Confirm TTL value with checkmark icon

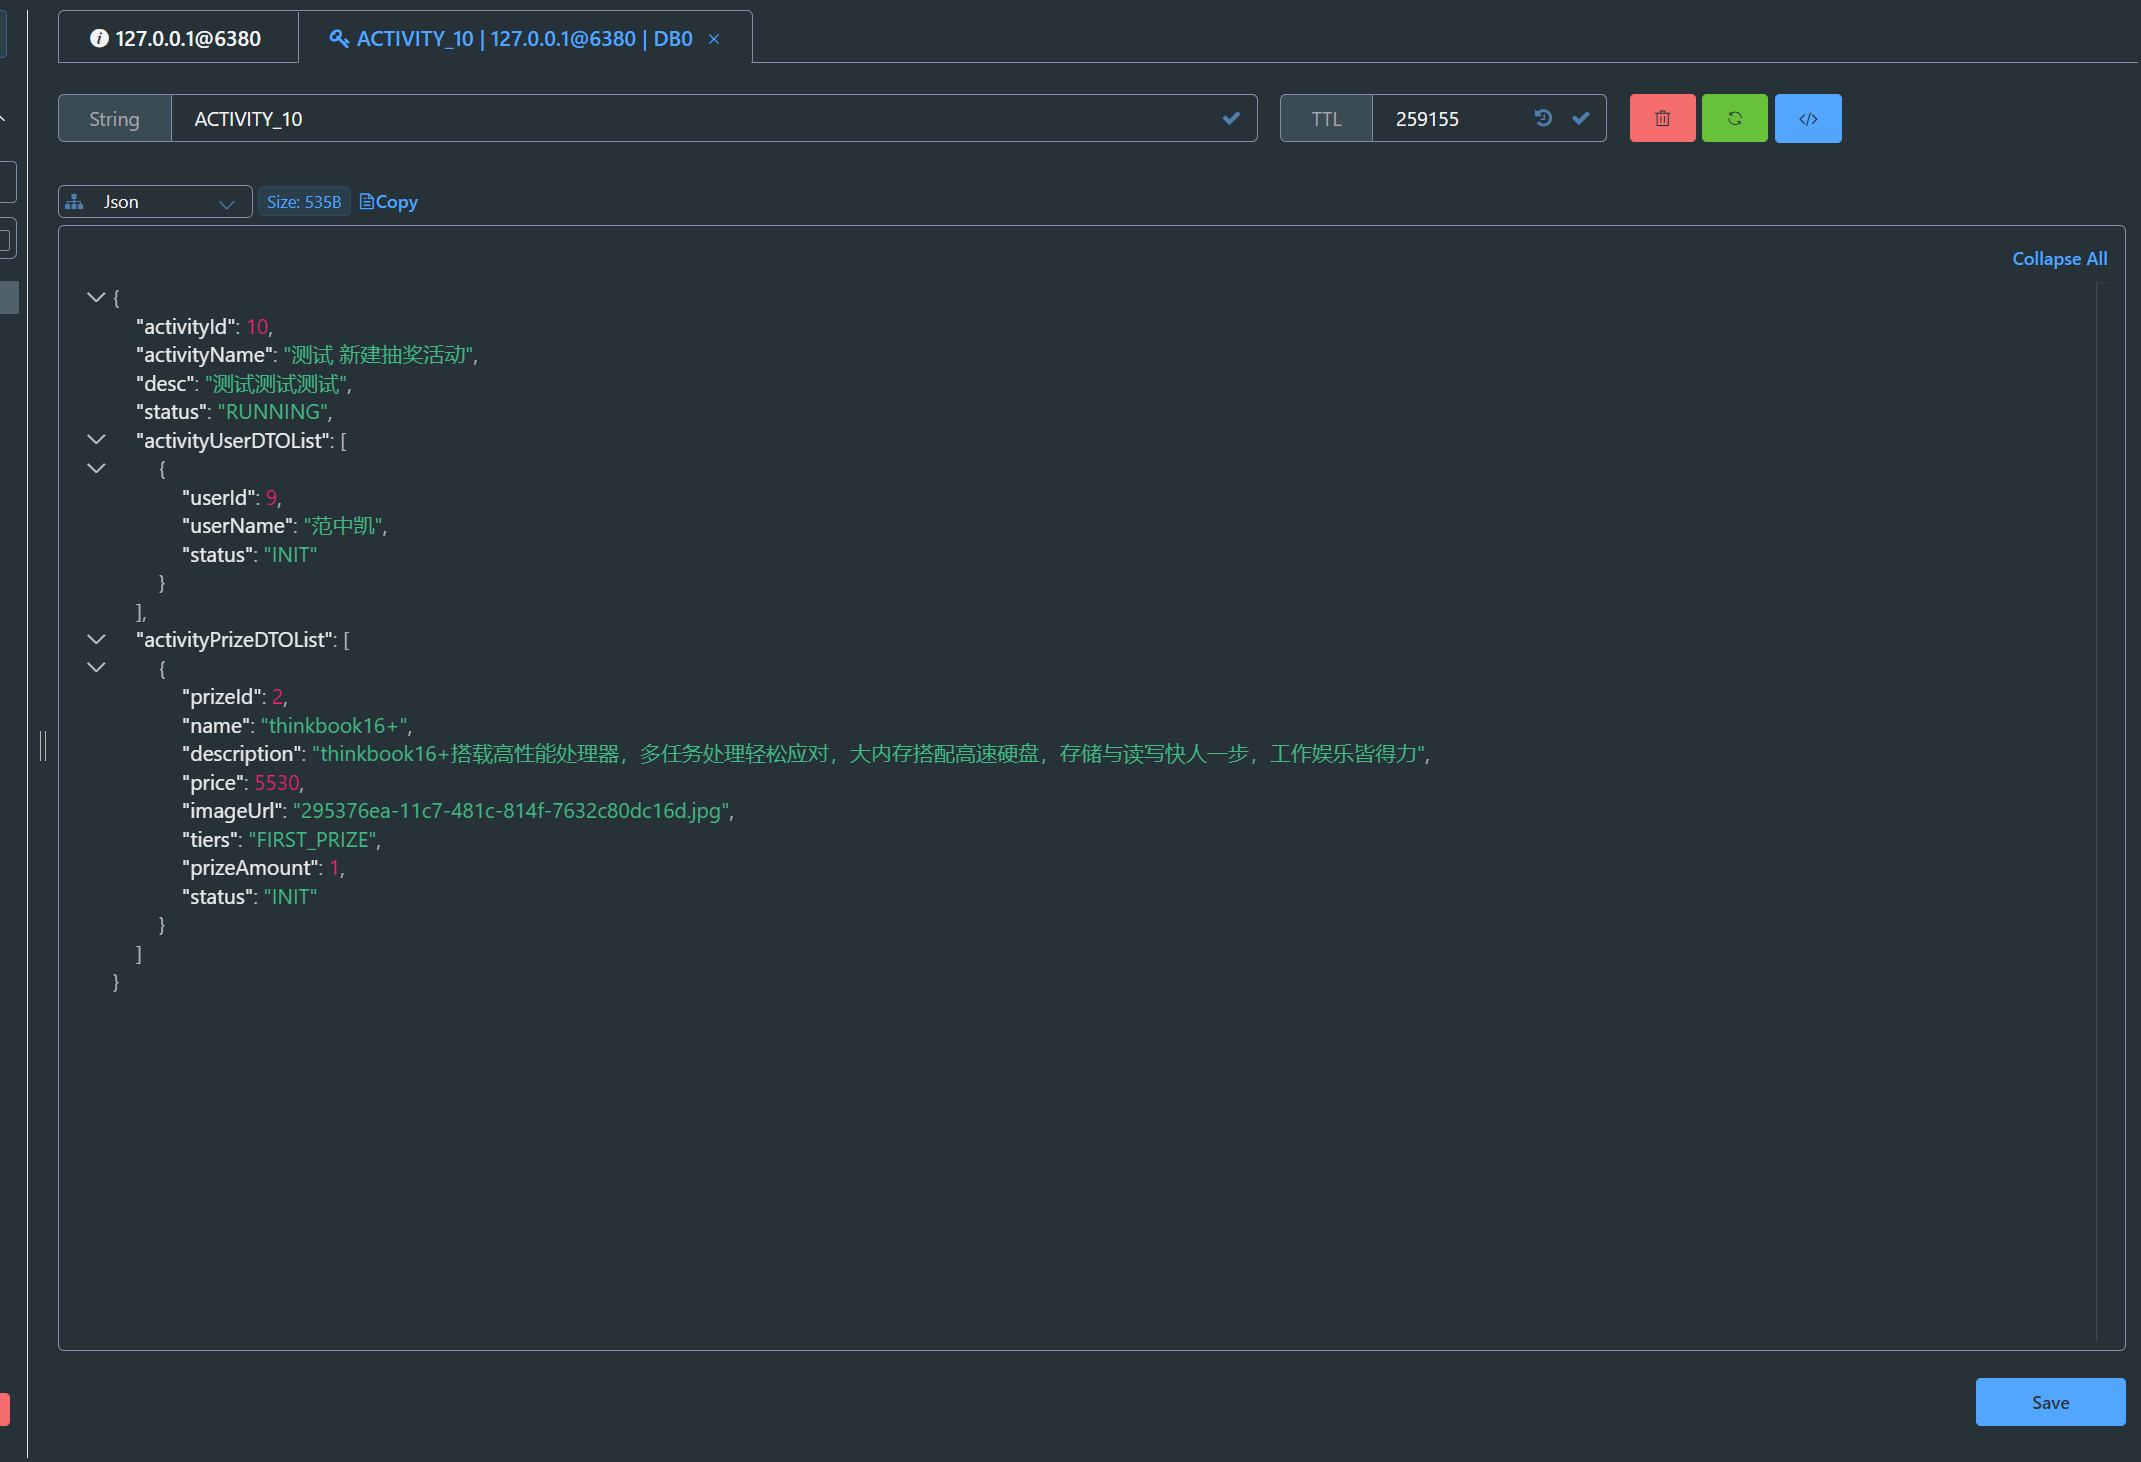pos(1580,118)
